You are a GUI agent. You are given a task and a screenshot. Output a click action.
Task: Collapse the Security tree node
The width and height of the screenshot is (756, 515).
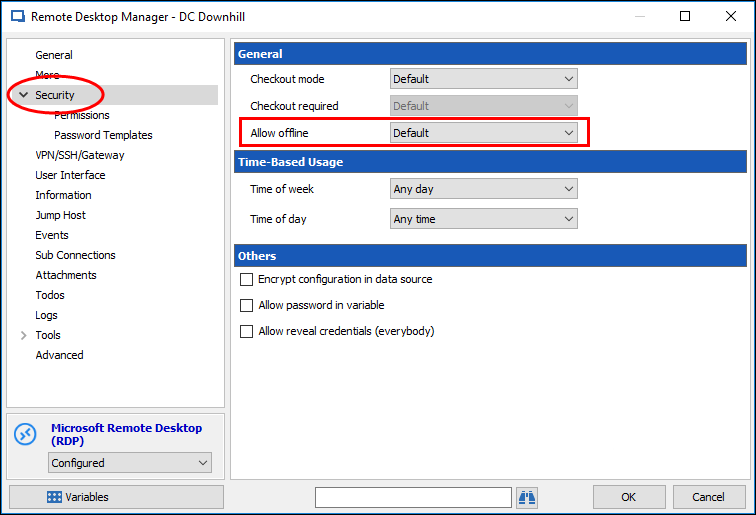[23, 95]
